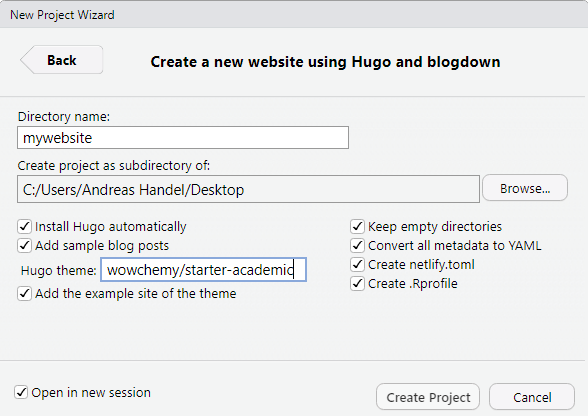Toggle Create netlify.toml option
Image resolution: width=588 pixels, height=416 pixels.
click(357, 265)
